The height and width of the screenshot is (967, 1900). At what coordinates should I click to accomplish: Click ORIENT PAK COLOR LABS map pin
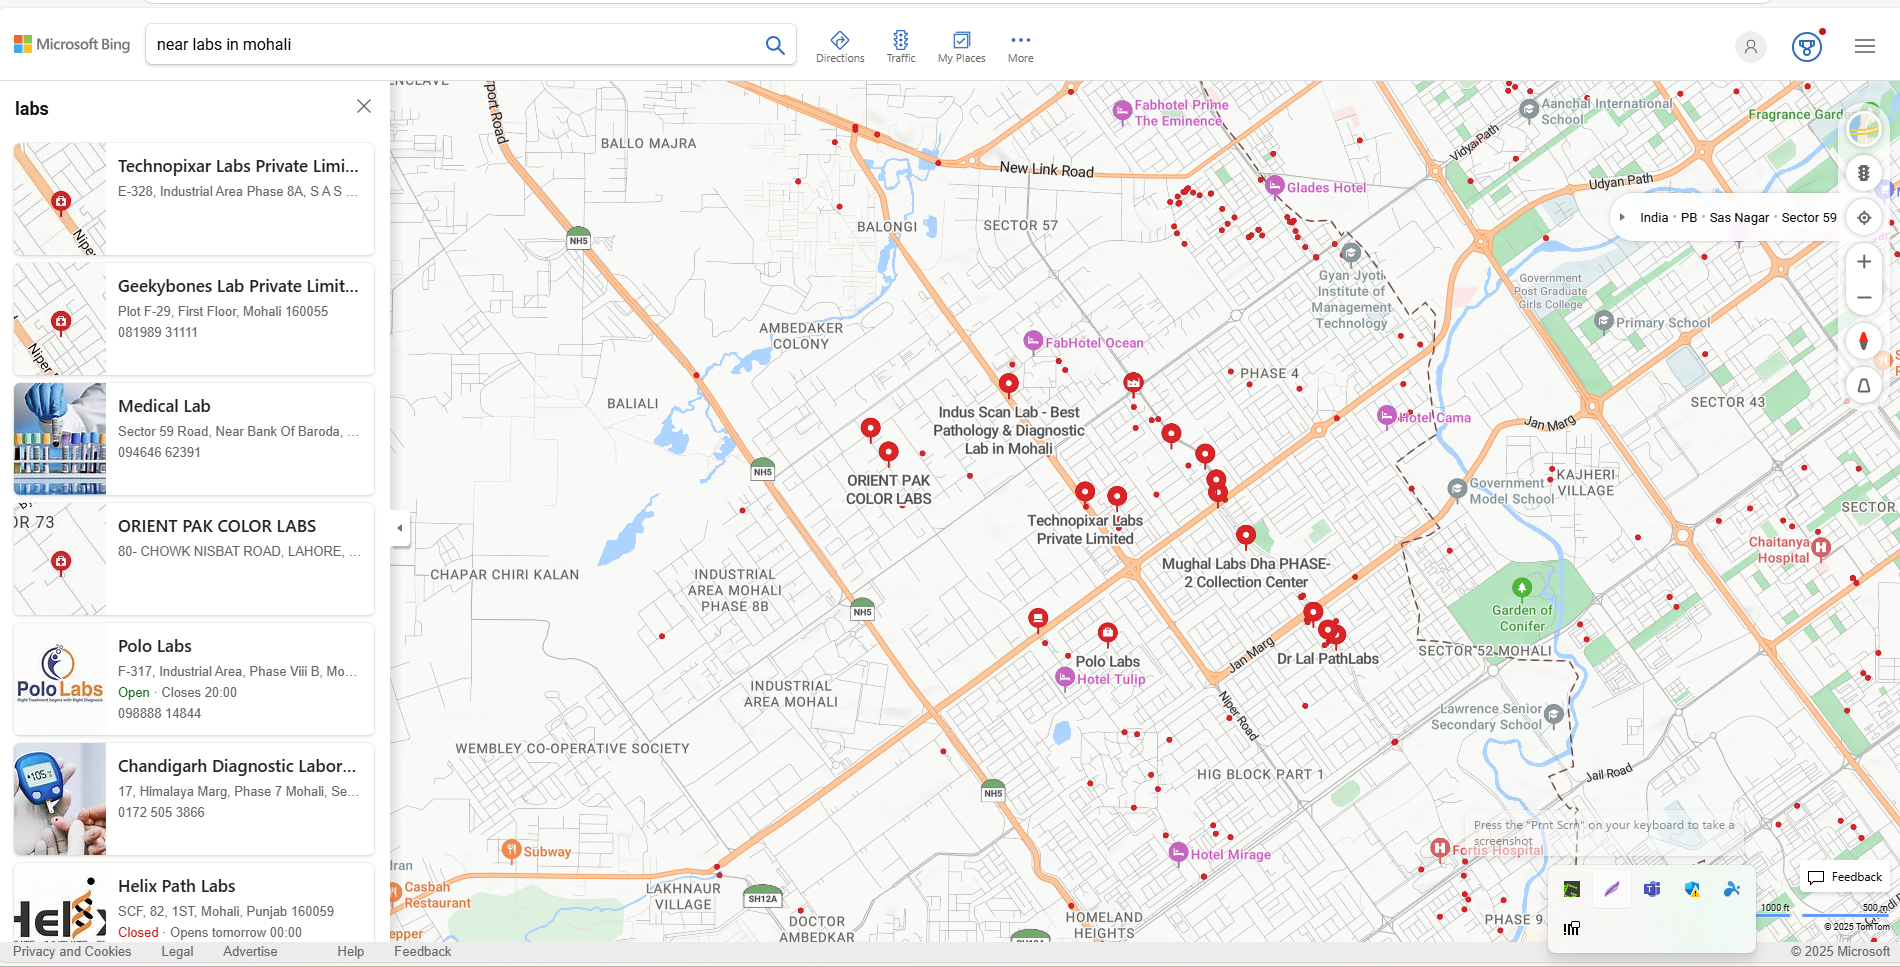tap(888, 454)
